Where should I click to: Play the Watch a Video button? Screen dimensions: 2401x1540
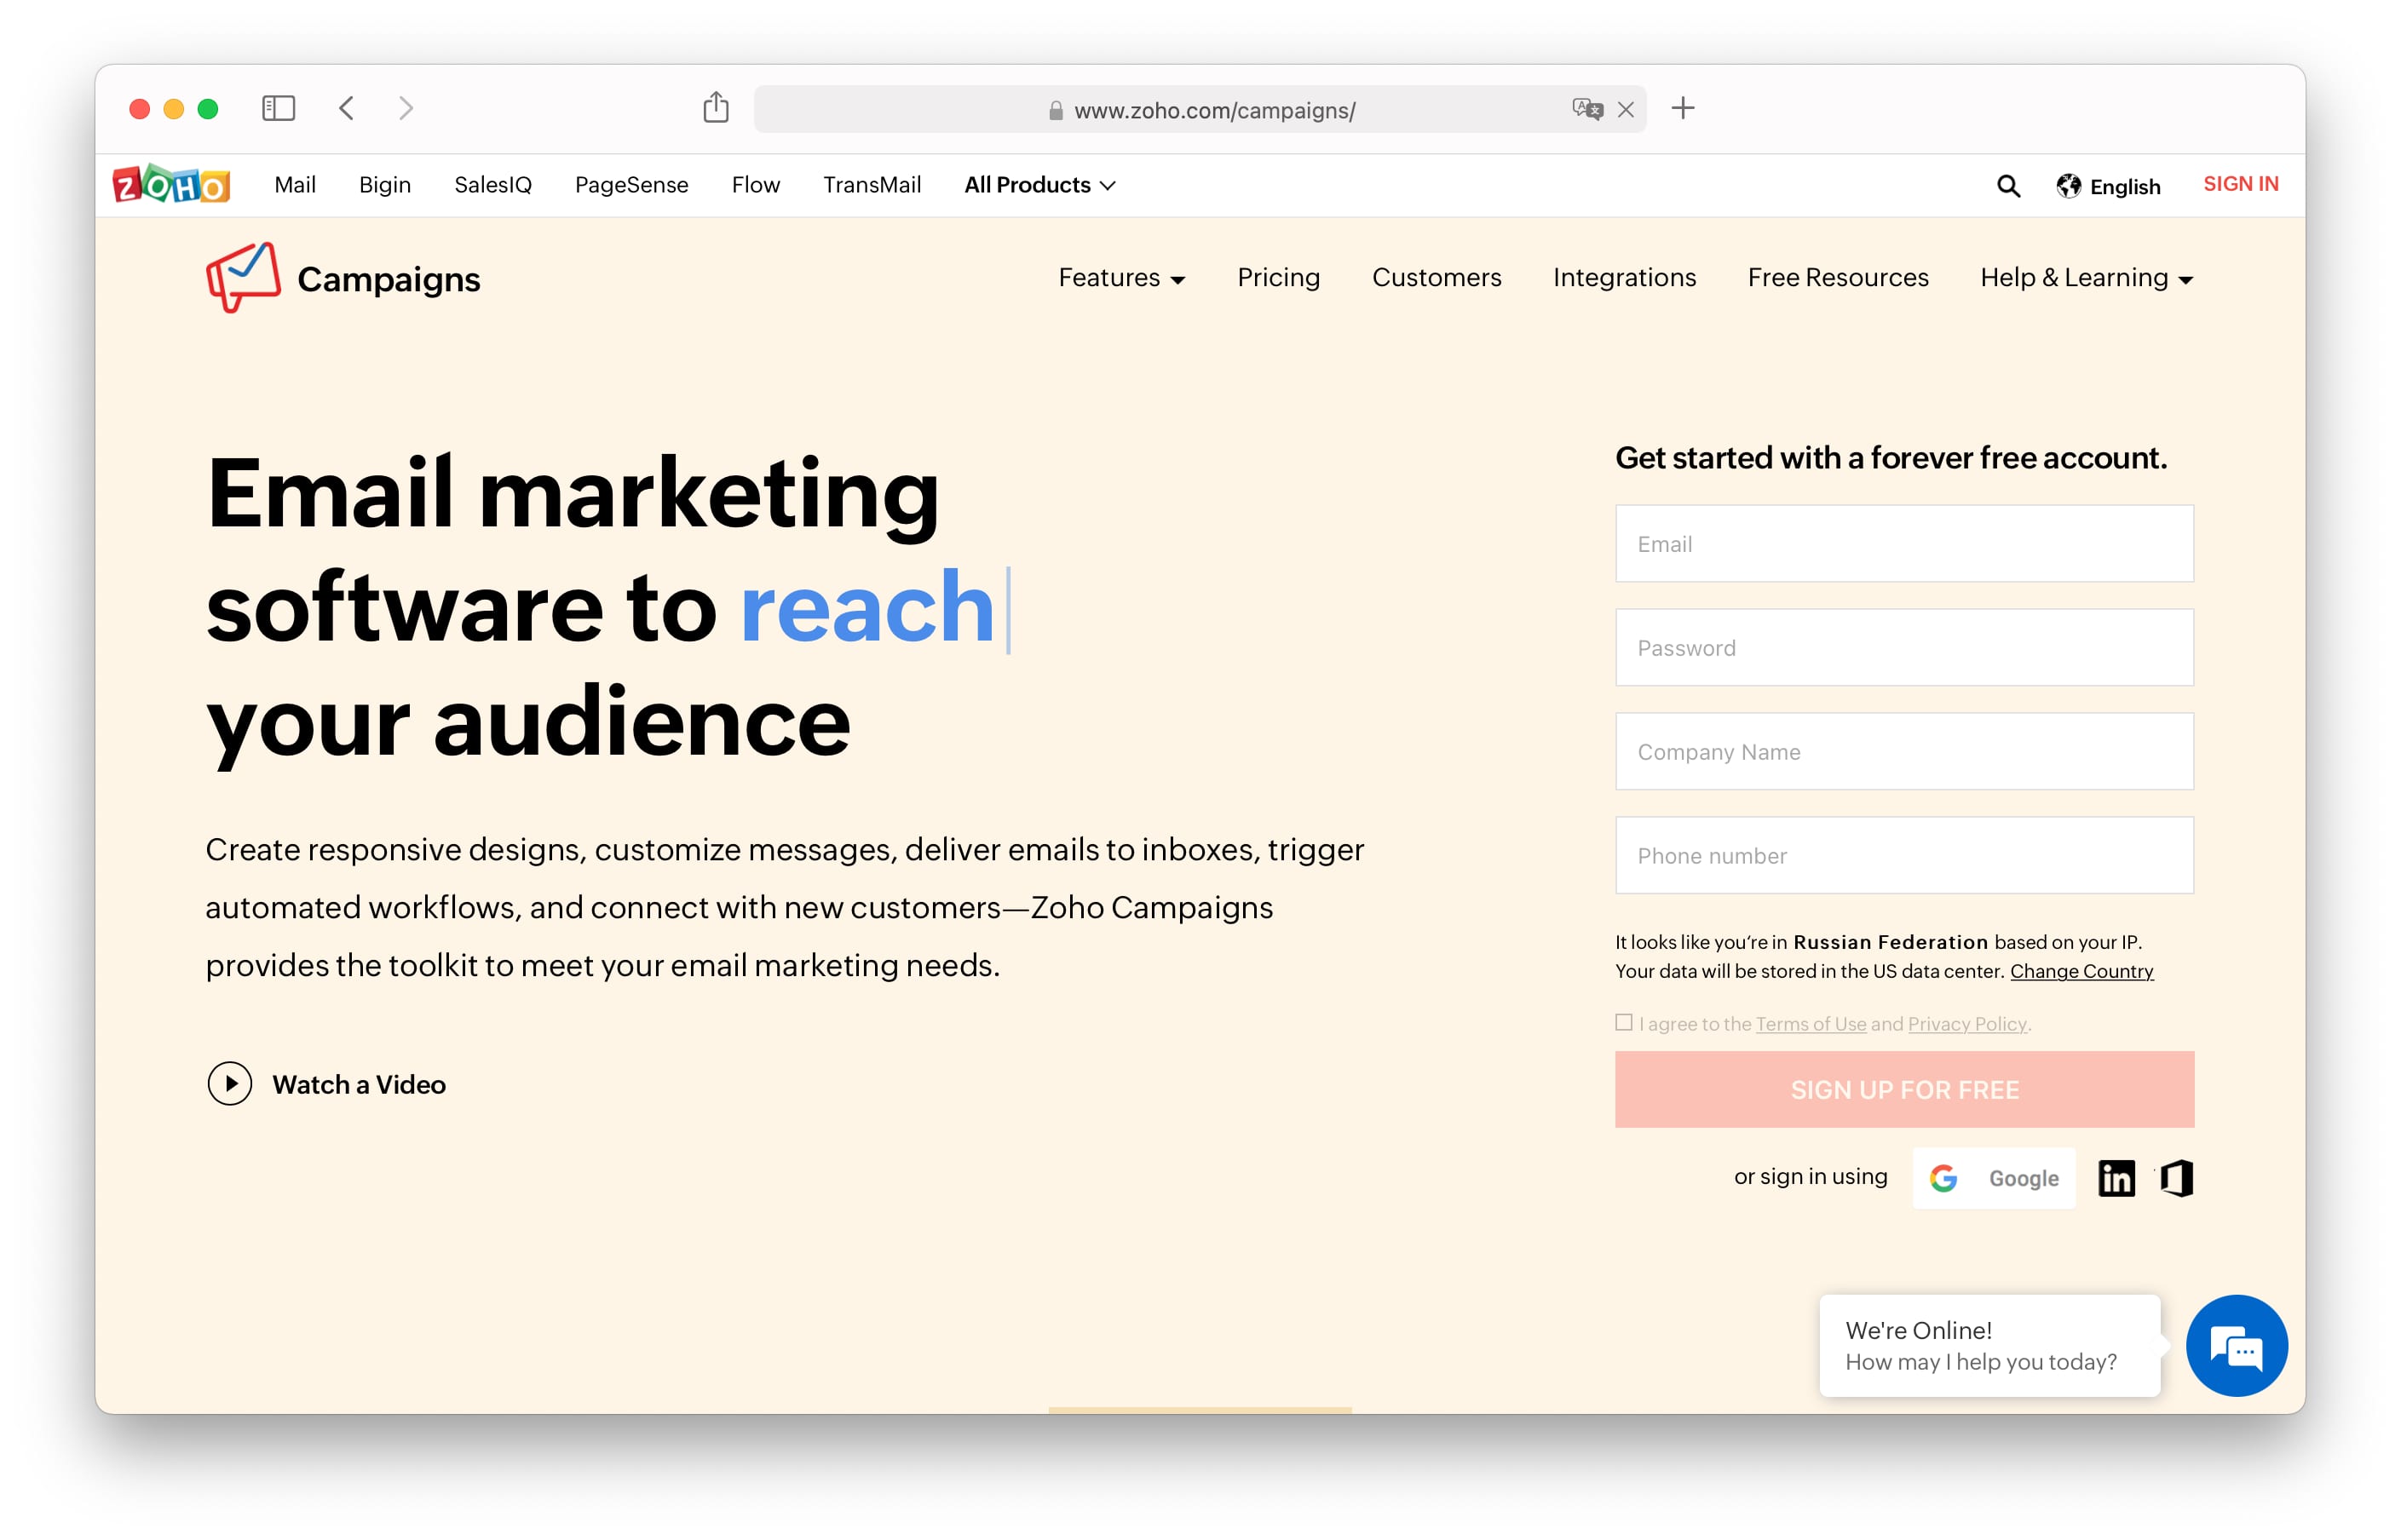230,1084
